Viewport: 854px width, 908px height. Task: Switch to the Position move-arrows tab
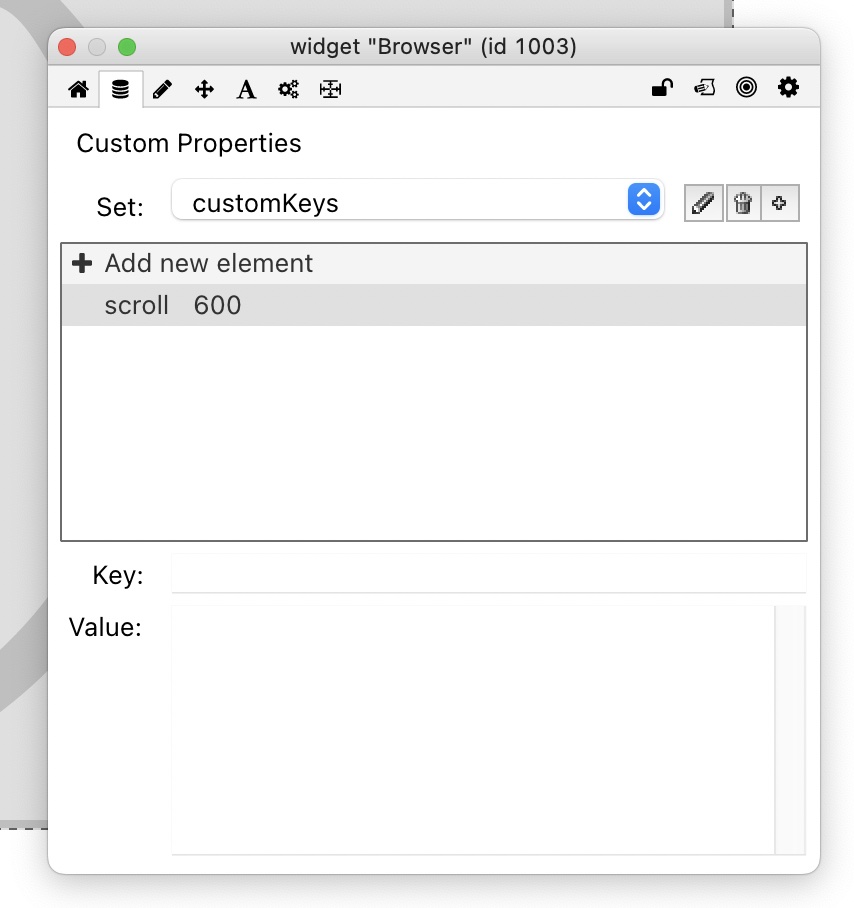tap(204, 89)
